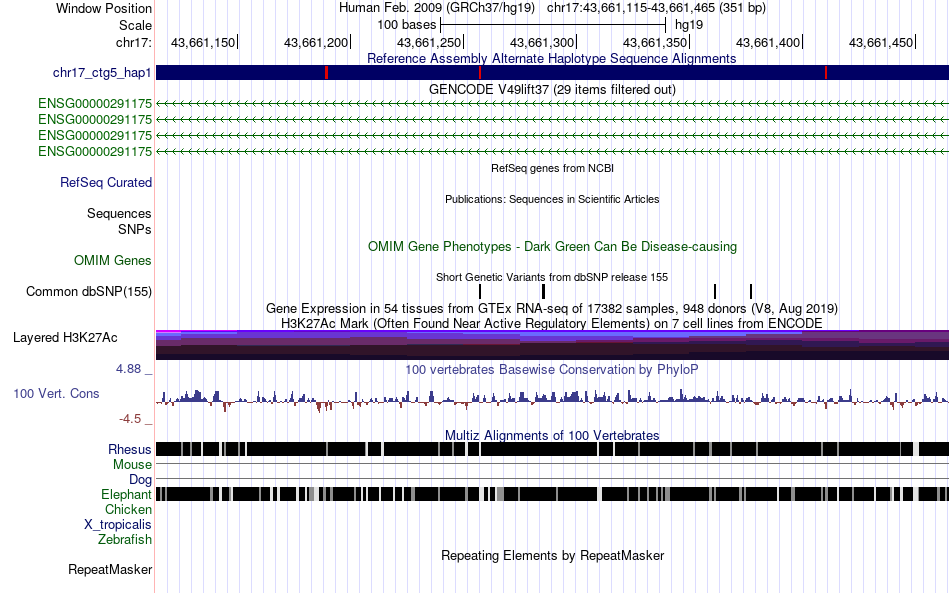Image resolution: width=950 pixels, height=593 pixels.
Task: Click the -4.5 PhyloP minimum value
Action: [x=130, y=419]
